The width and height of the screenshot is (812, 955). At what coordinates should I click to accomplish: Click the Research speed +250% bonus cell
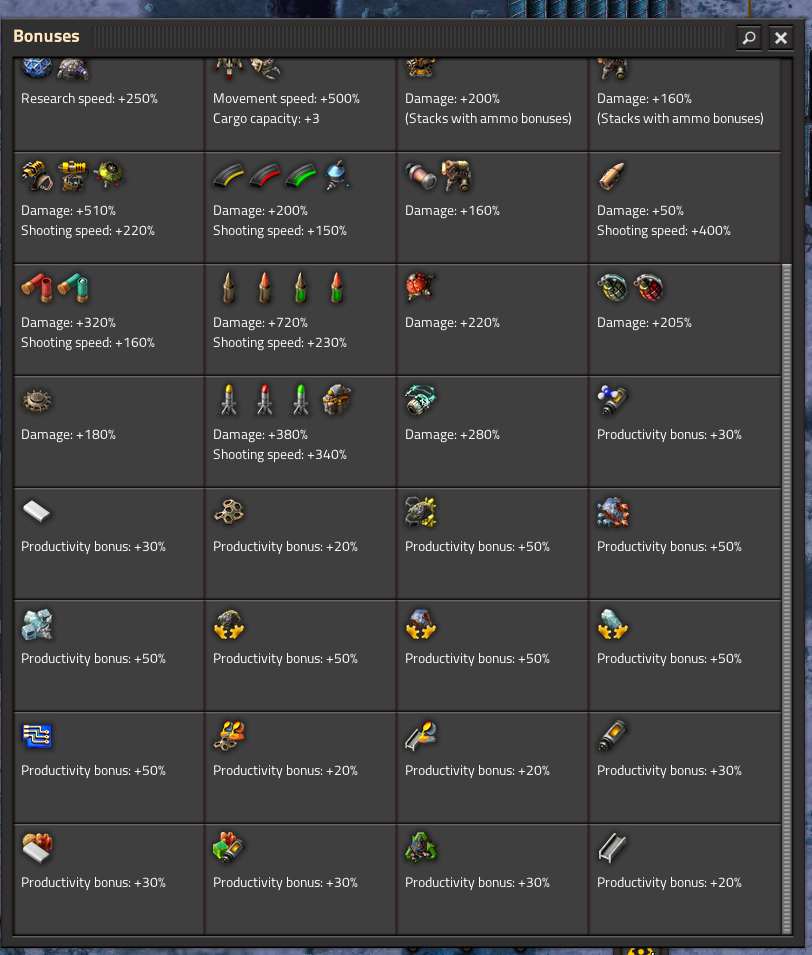coord(109,104)
